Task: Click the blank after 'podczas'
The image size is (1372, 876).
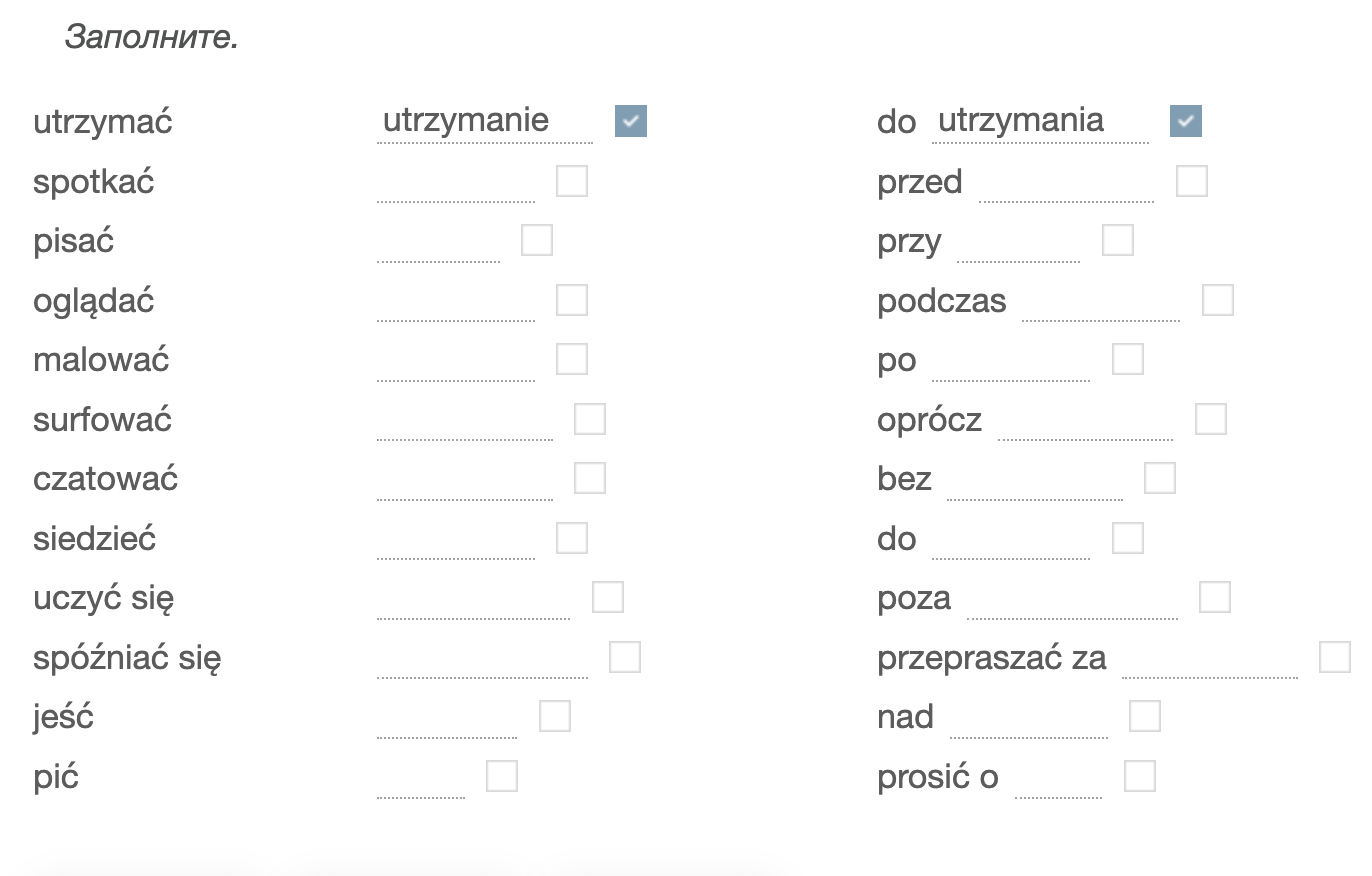Action: point(1101,301)
